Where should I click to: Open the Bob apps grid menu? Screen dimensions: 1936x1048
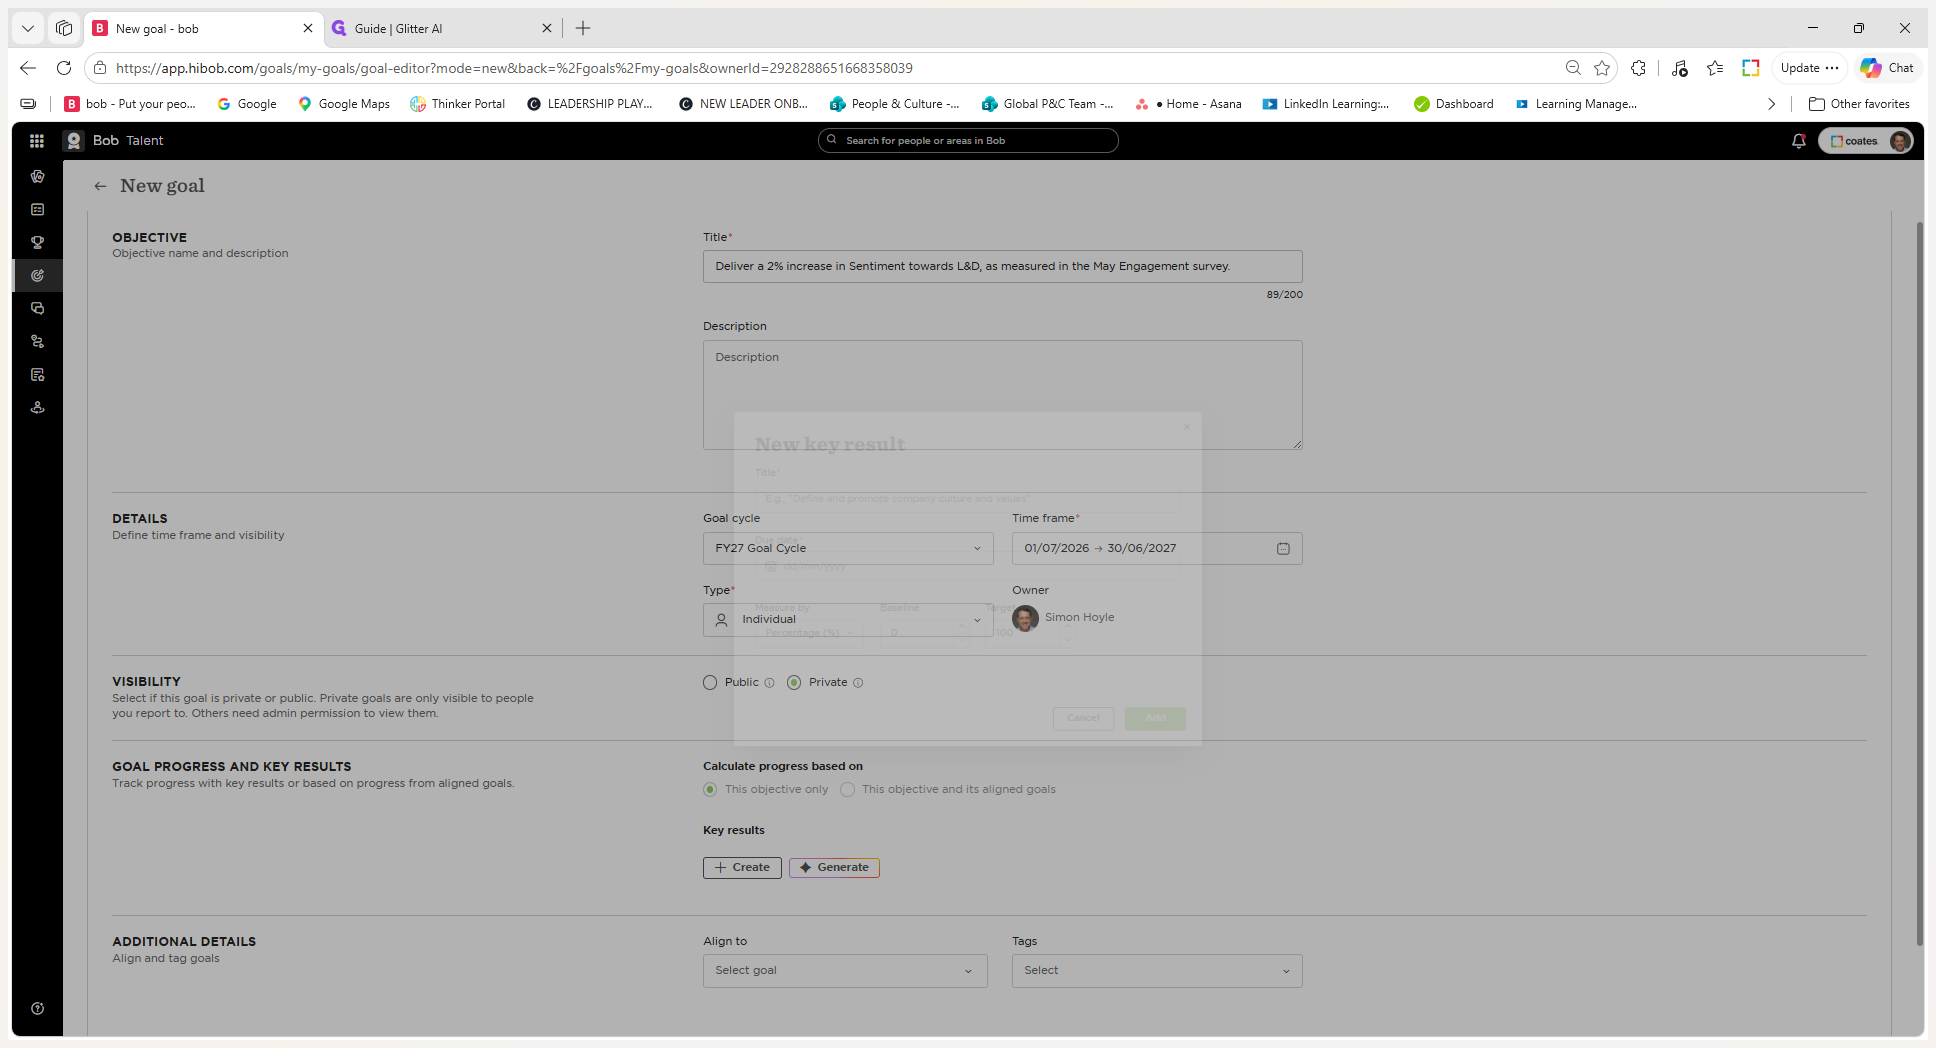[37, 141]
